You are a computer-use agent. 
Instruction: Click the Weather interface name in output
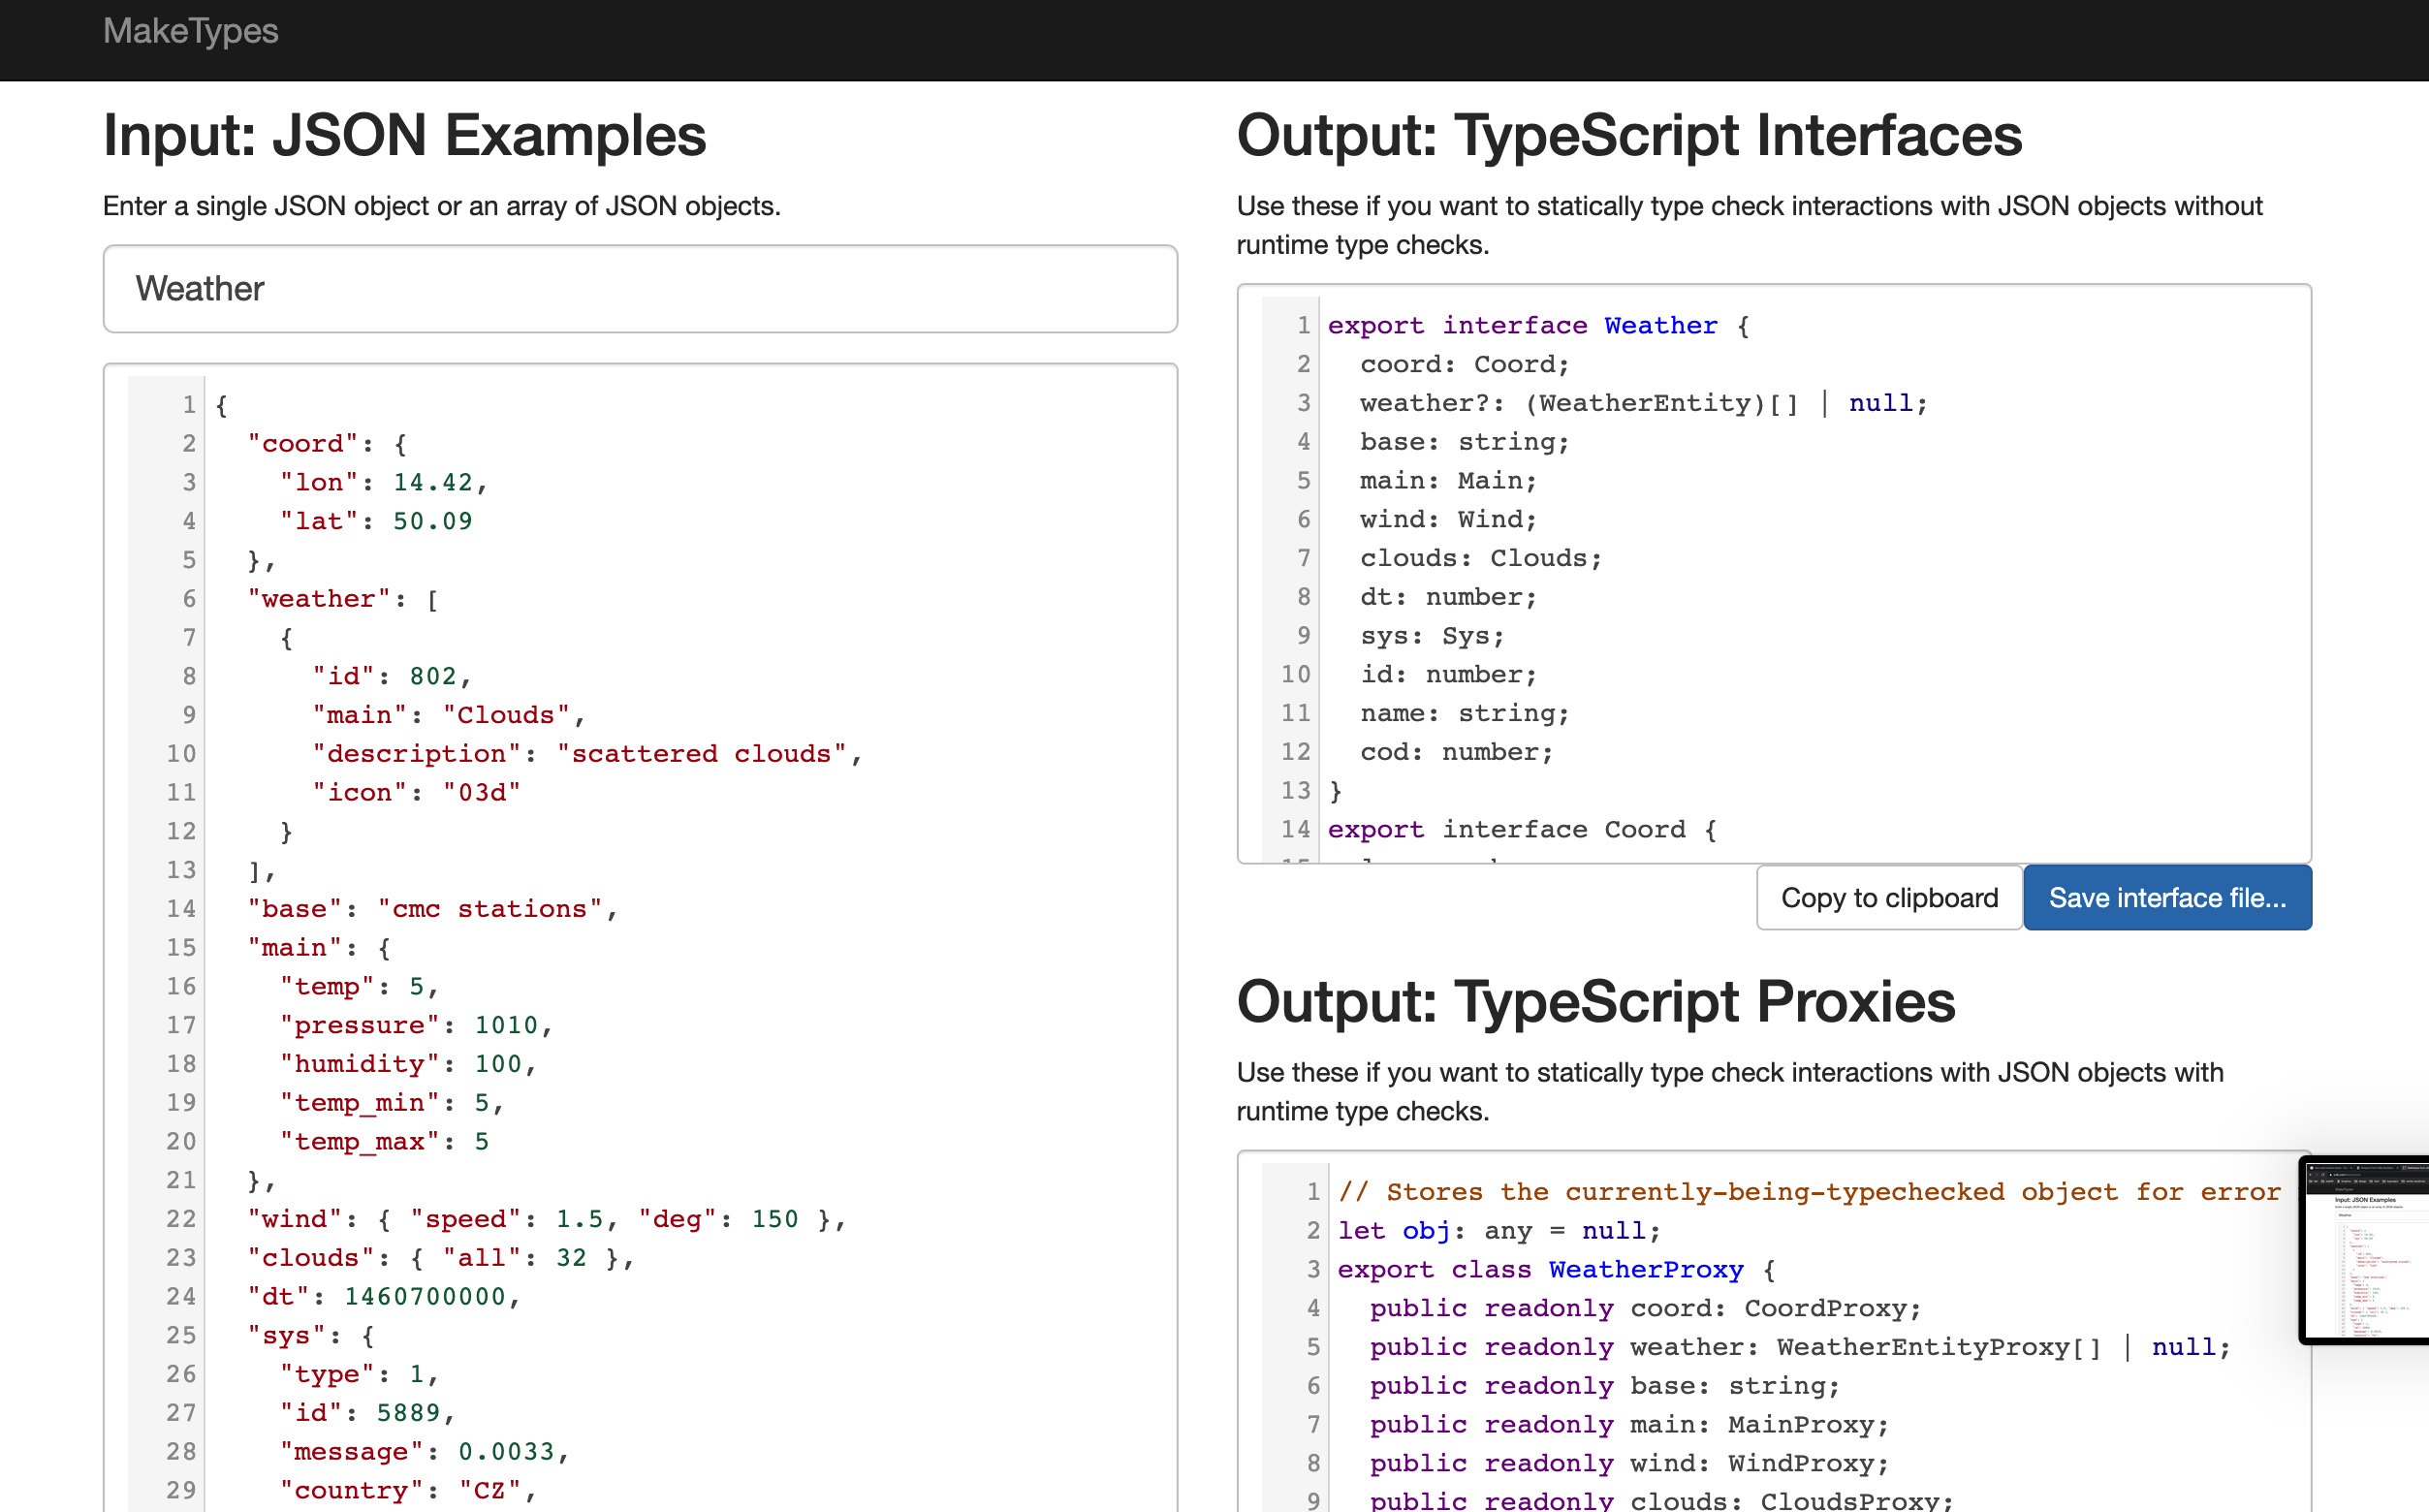coord(1660,326)
